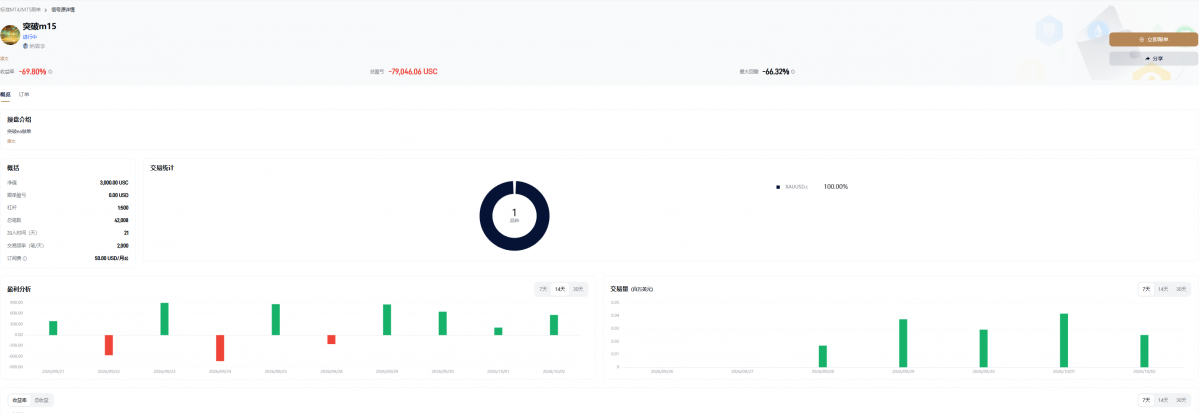Click the small trader avatar icon under 进行中
1199x413 pixels.
pos(25,46)
